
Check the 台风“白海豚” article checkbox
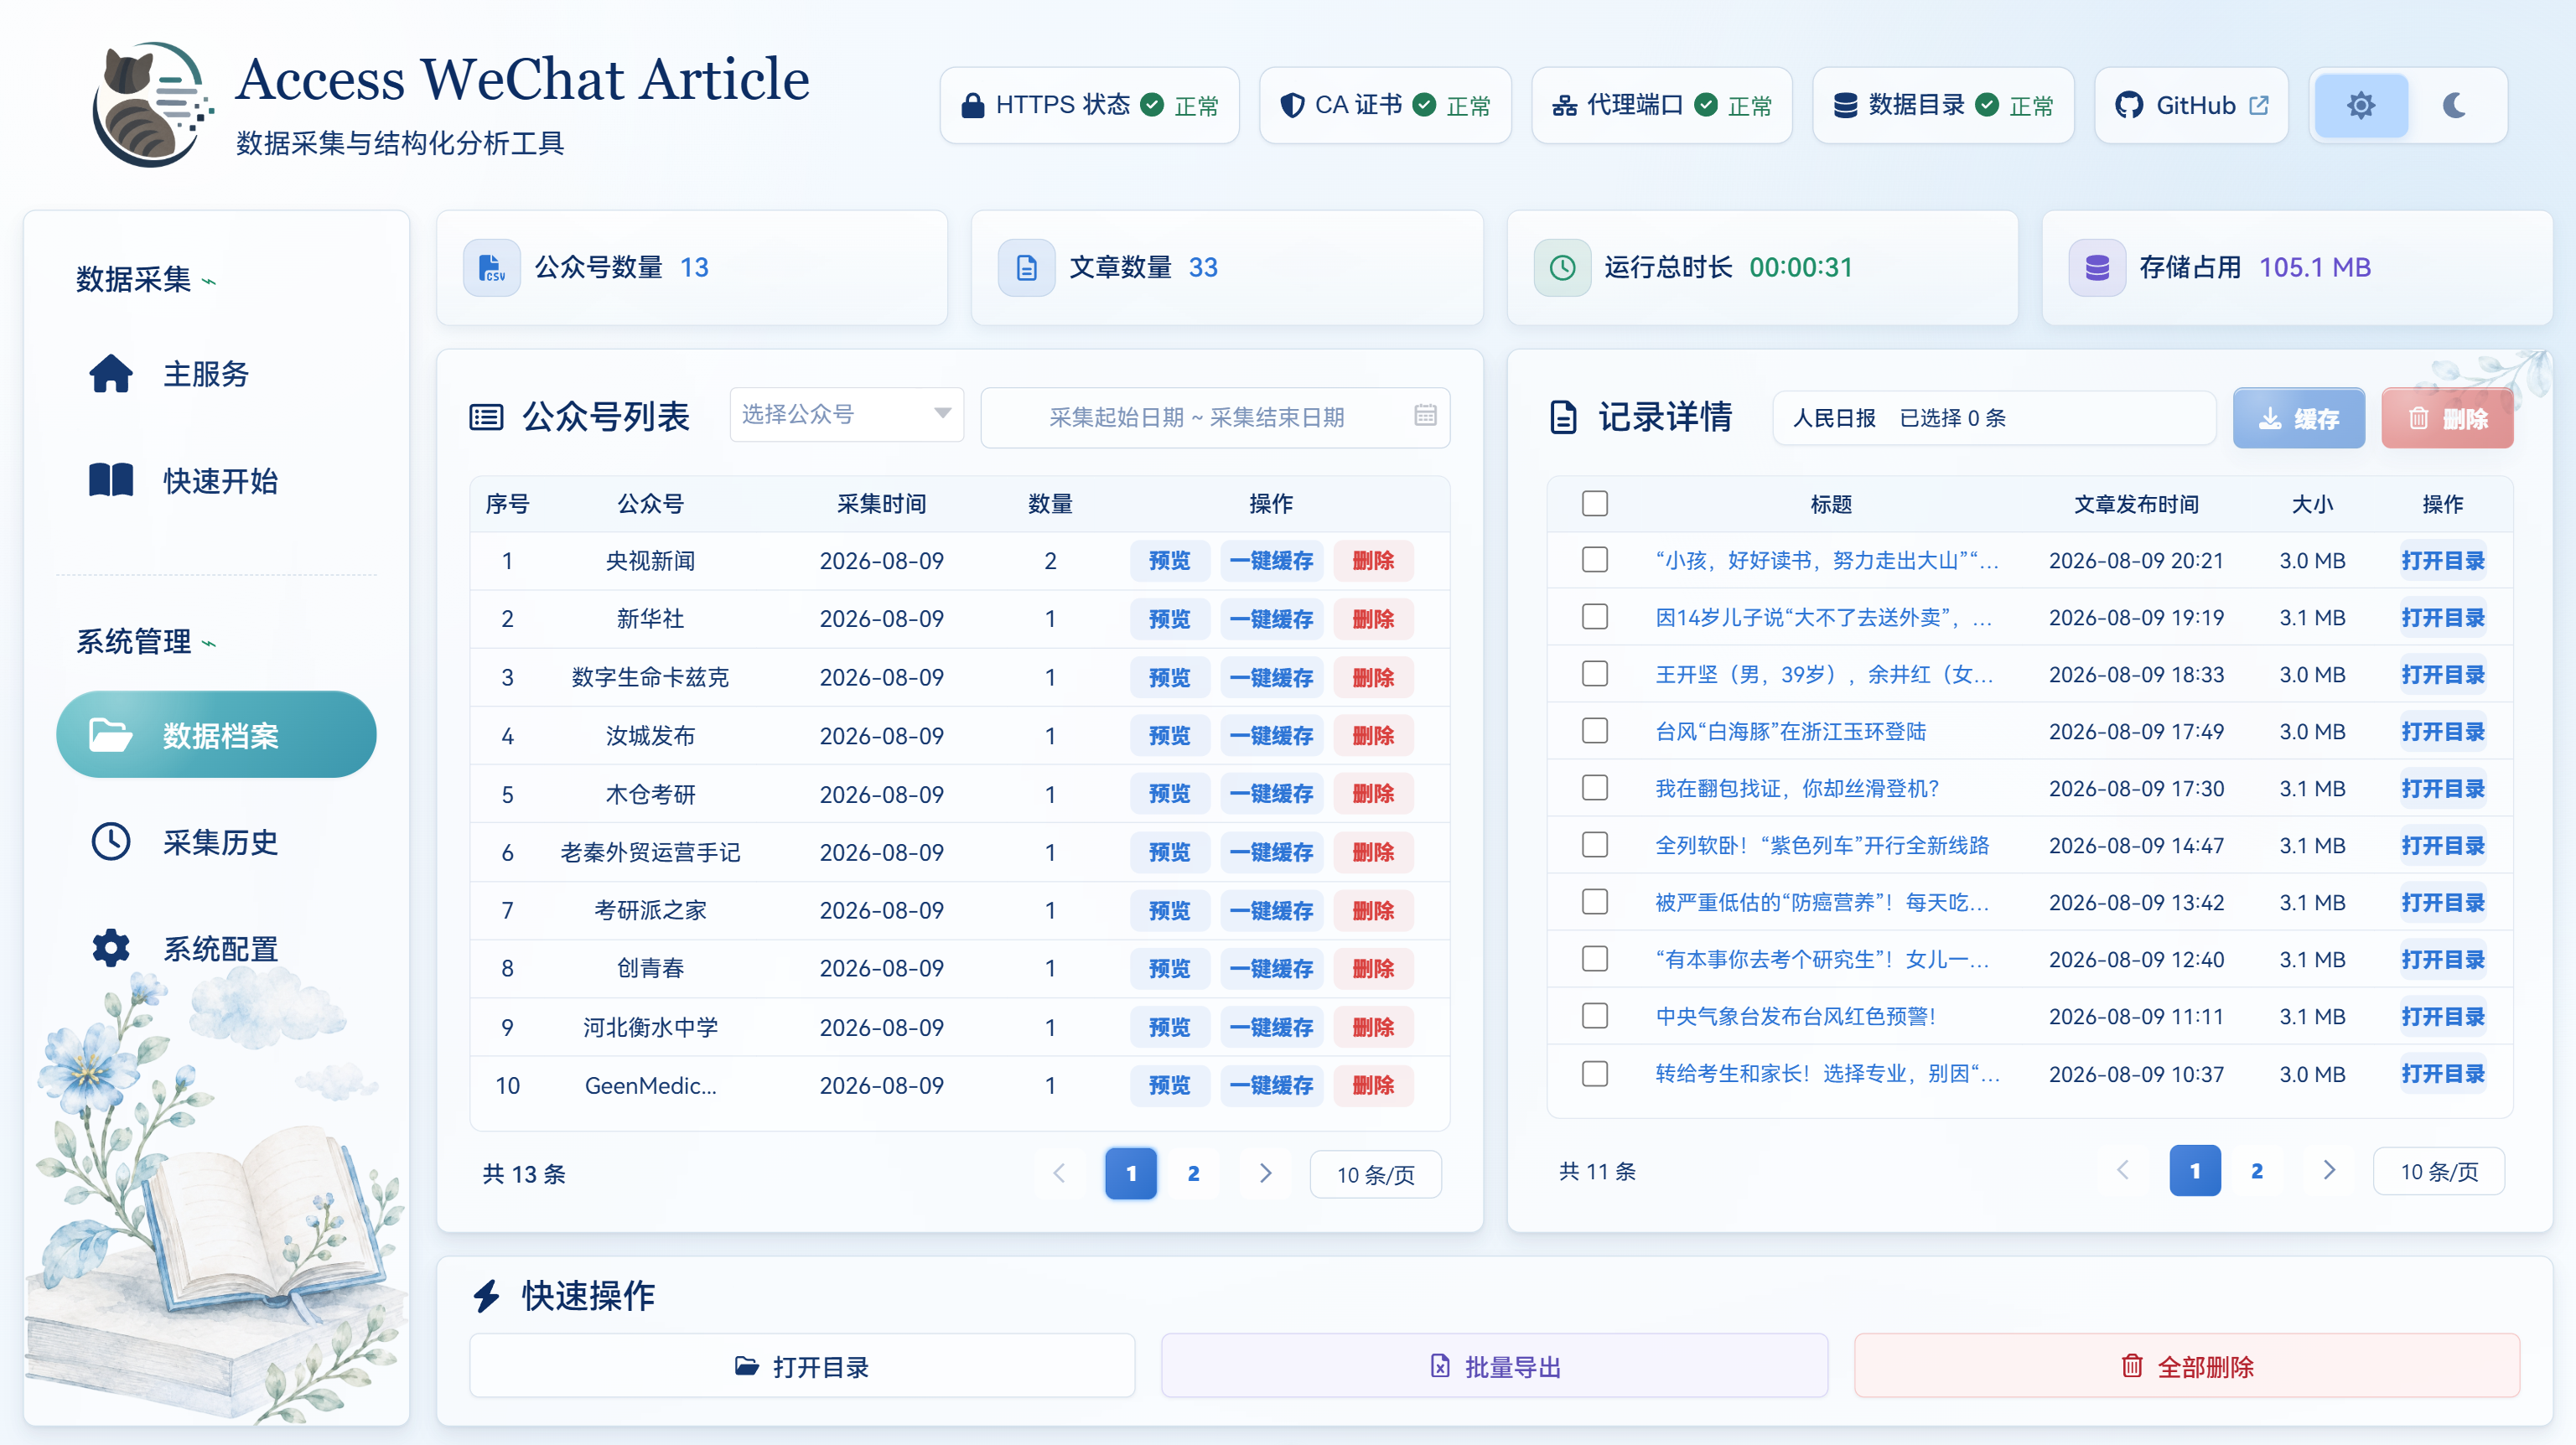pyautogui.click(x=1595, y=730)
